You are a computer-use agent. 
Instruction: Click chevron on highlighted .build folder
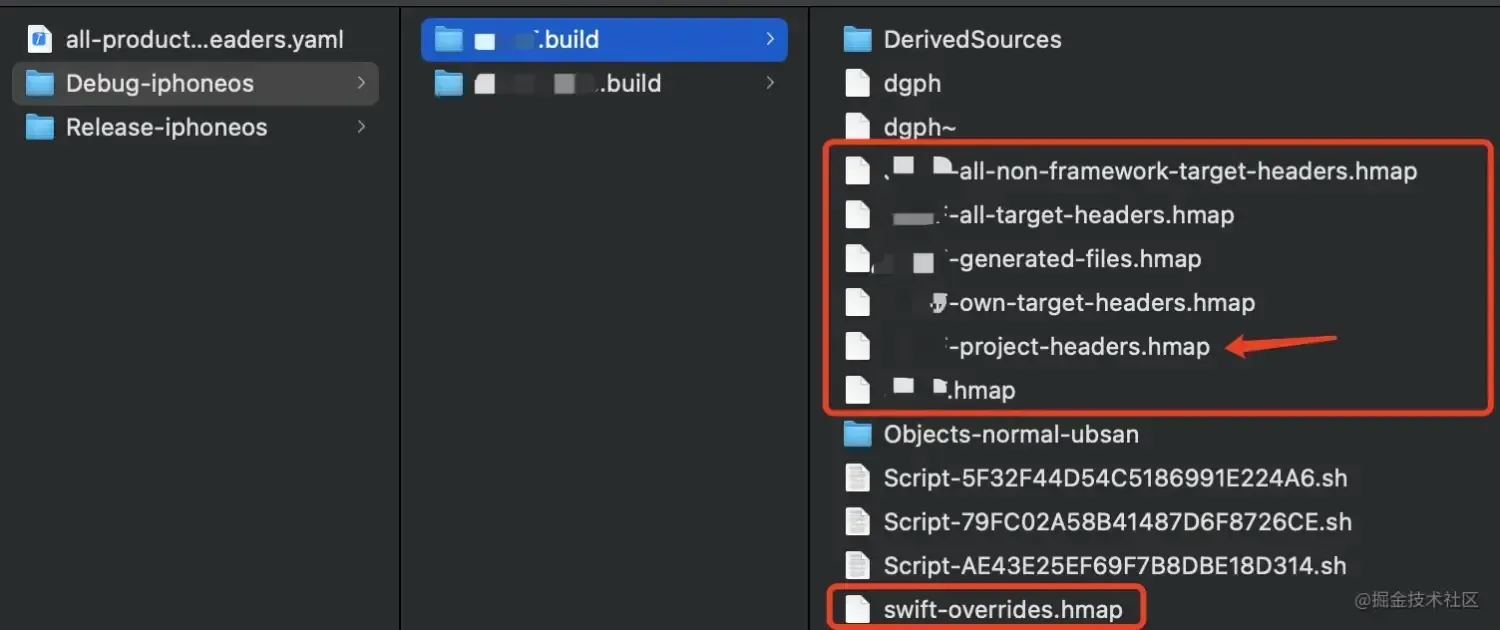(x=770, y=40)
